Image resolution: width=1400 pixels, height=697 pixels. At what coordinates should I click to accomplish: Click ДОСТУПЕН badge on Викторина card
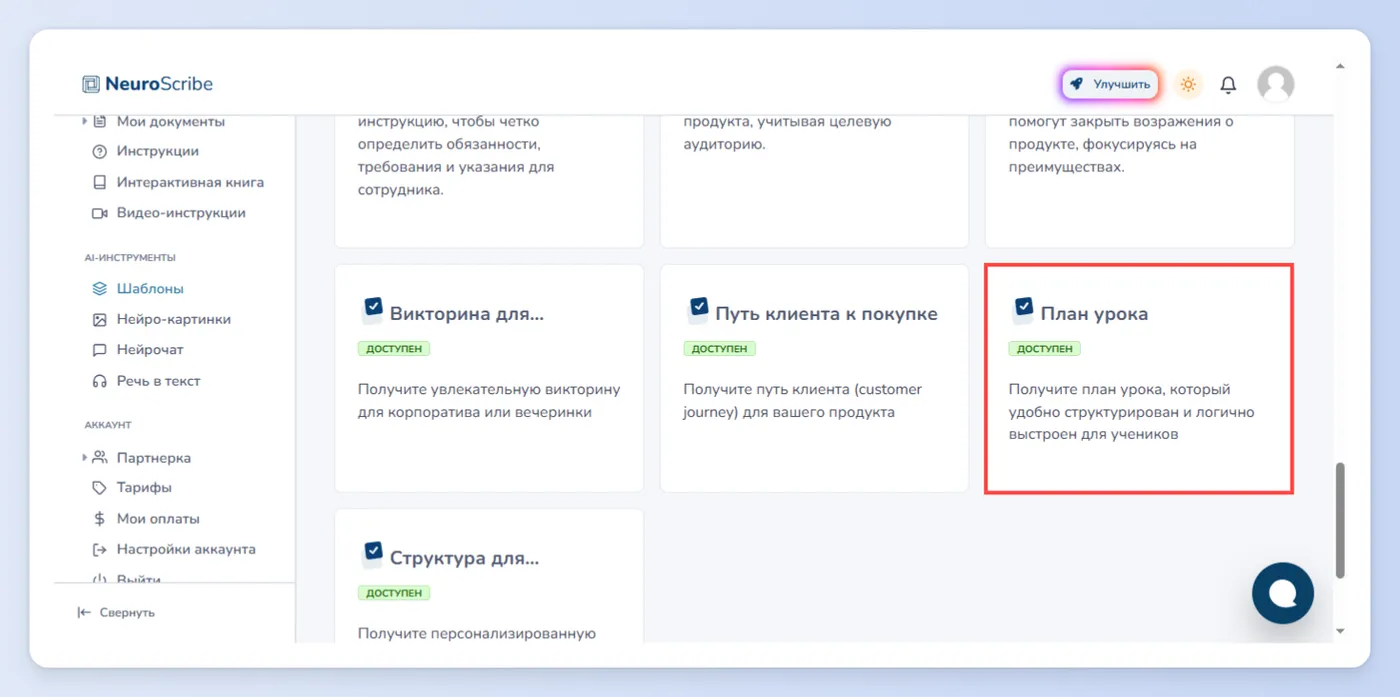coord(394,349)
